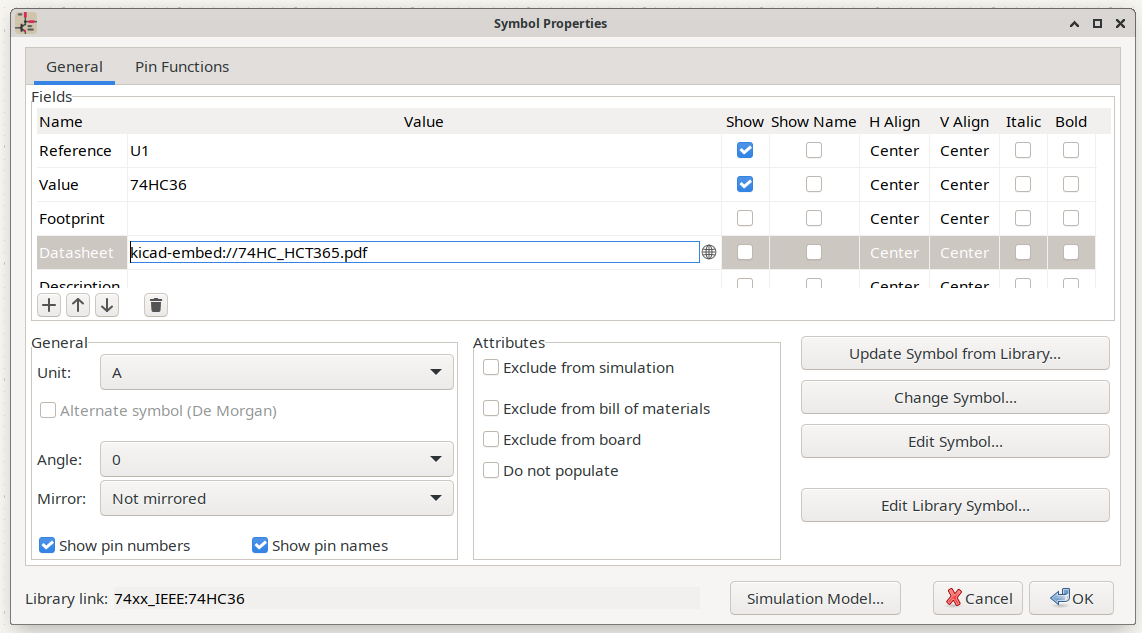
Task: Switch to the Pin Functions tab
Action: coord(182,67)
